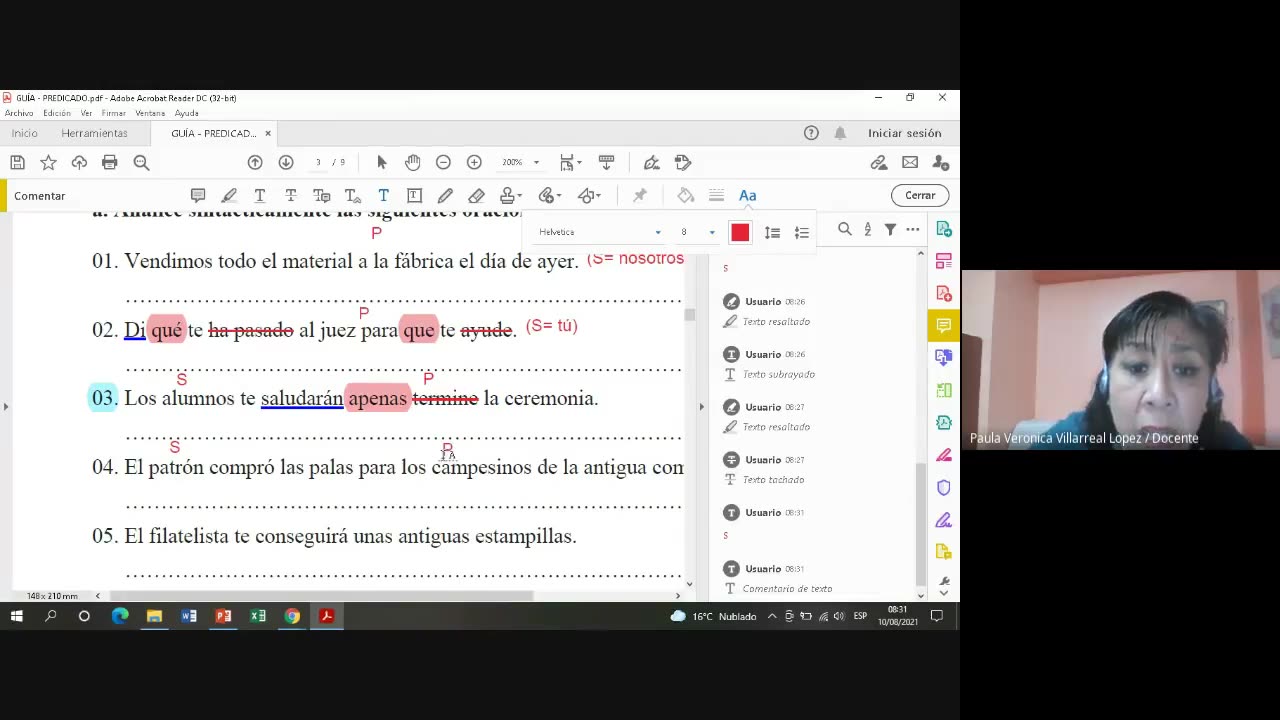
Task: Open the Ventana menu
Action: coord(150,113)
